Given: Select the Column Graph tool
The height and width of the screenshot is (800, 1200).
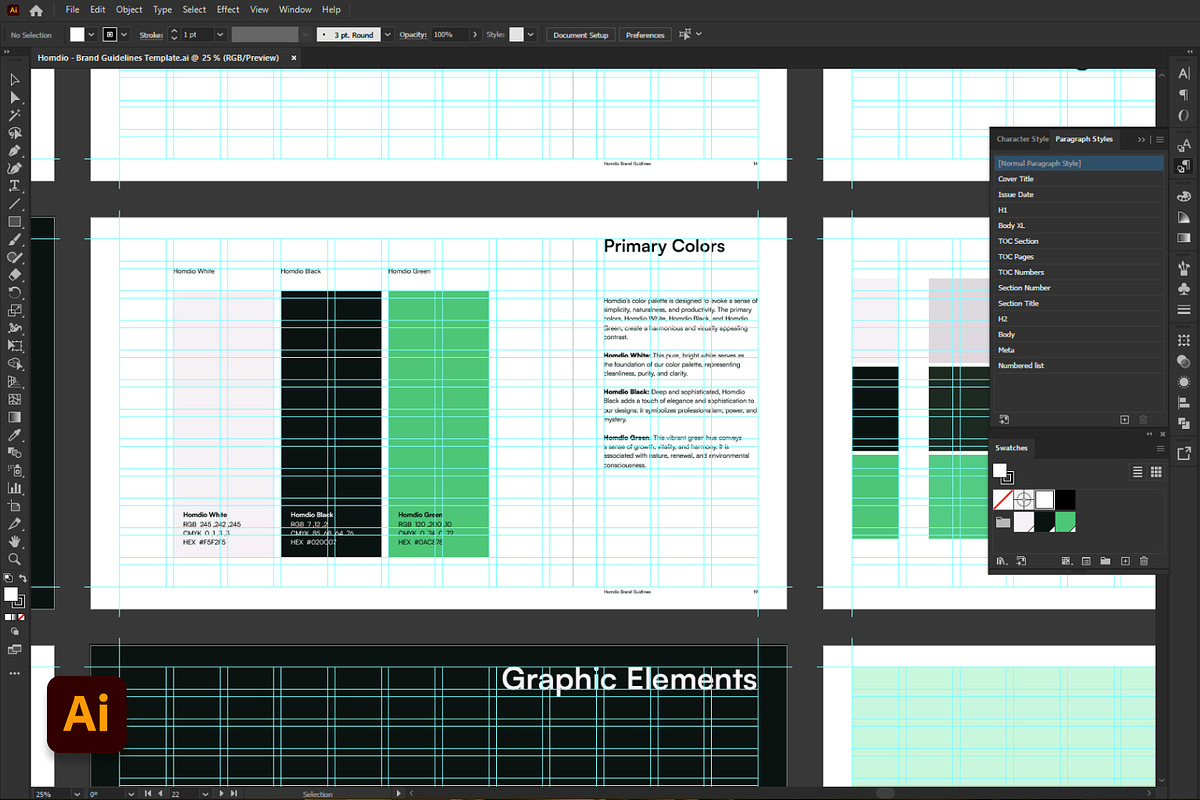Looking at the screenshot, I should (15, 488).
